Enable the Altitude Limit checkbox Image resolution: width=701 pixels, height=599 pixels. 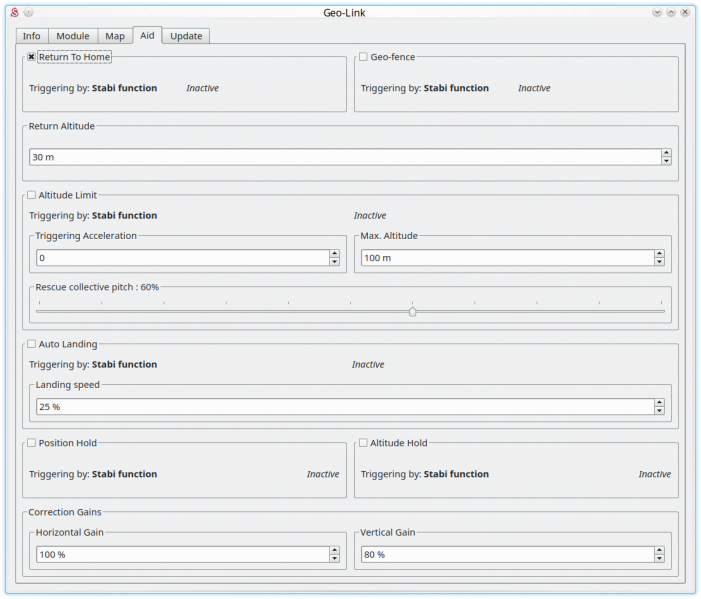pyautogui.click(x=32, y=195)
